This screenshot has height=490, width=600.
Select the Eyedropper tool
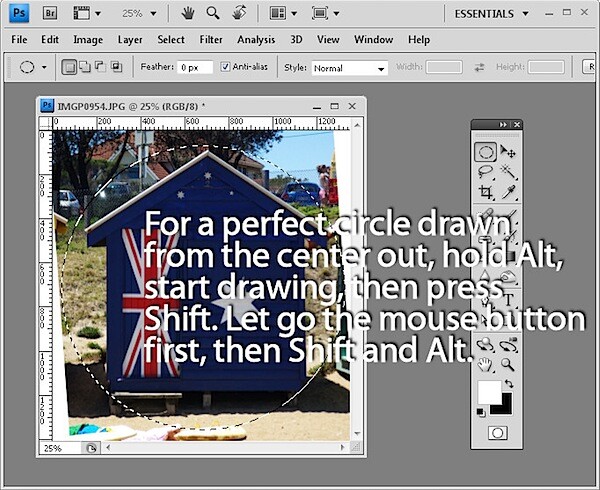click(509, 192)
